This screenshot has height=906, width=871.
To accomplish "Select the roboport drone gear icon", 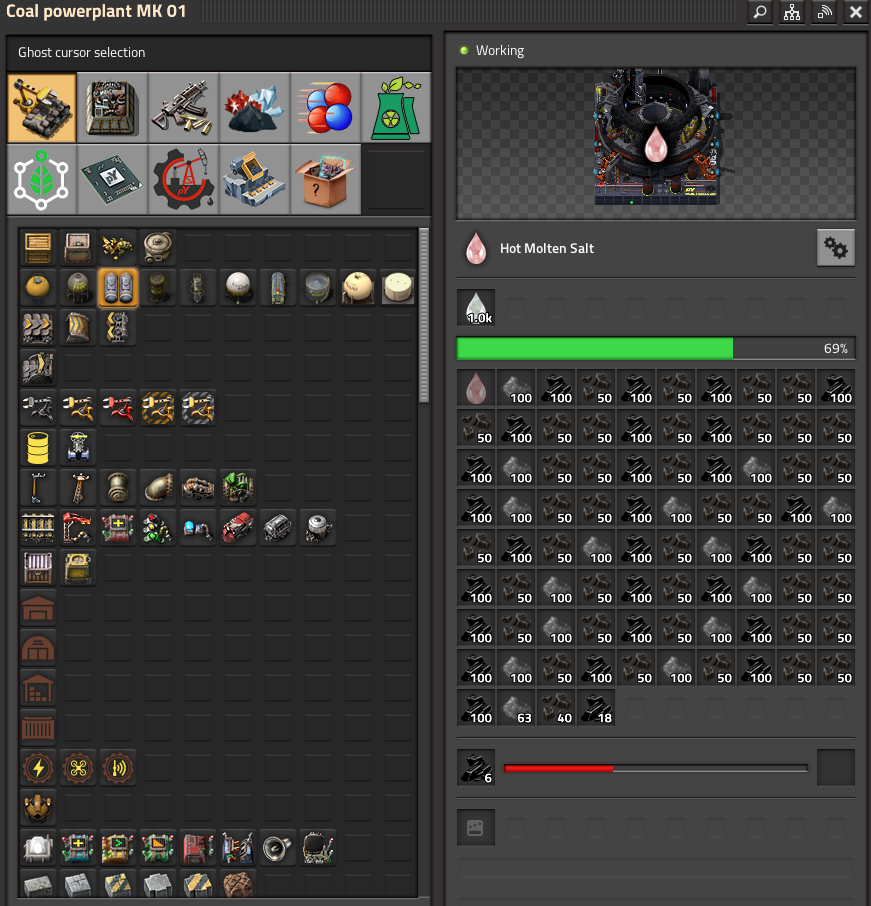I will [78, 768].
